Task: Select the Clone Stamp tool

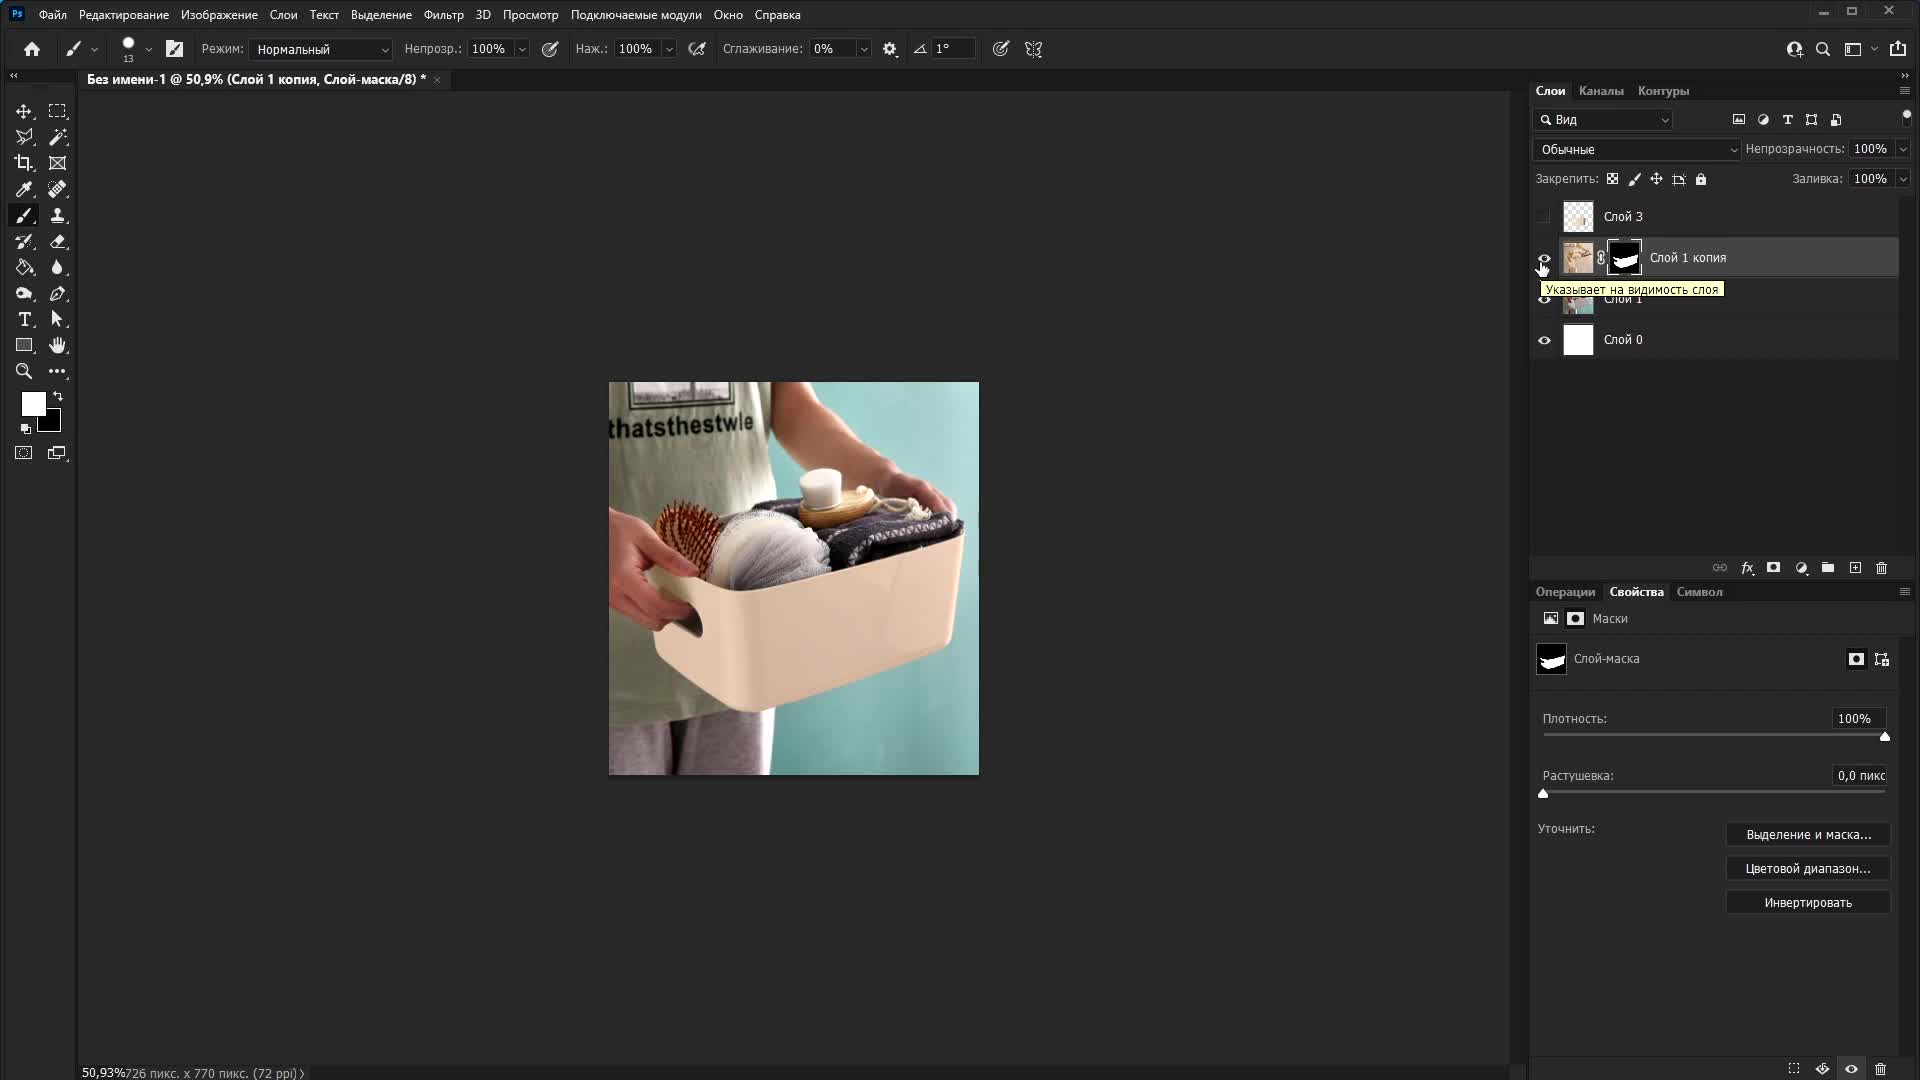Action: pos(58,215)
